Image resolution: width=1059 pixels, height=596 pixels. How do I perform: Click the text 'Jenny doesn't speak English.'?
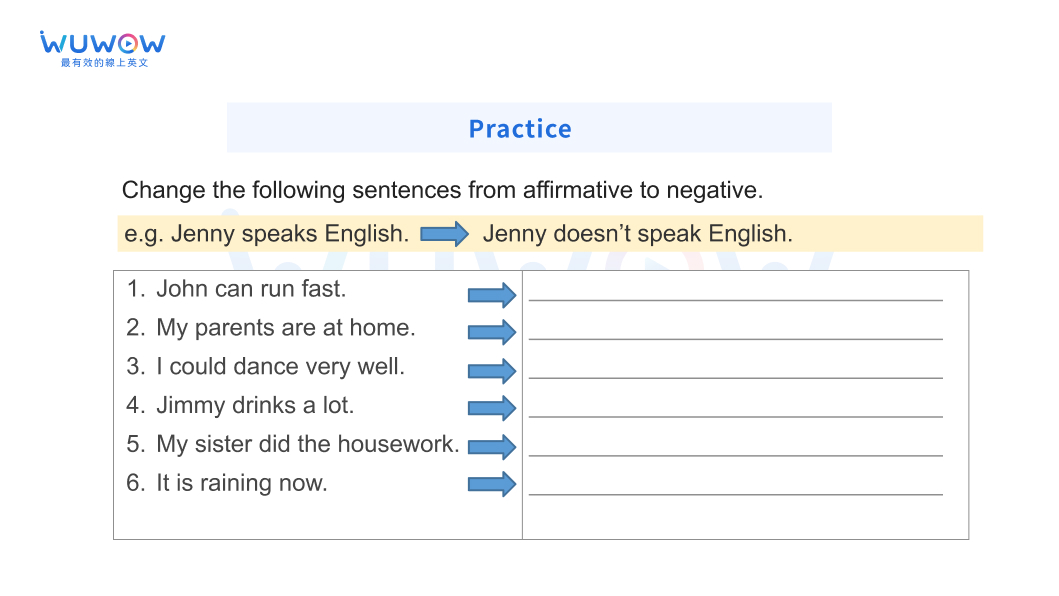[x=637, y=234]
